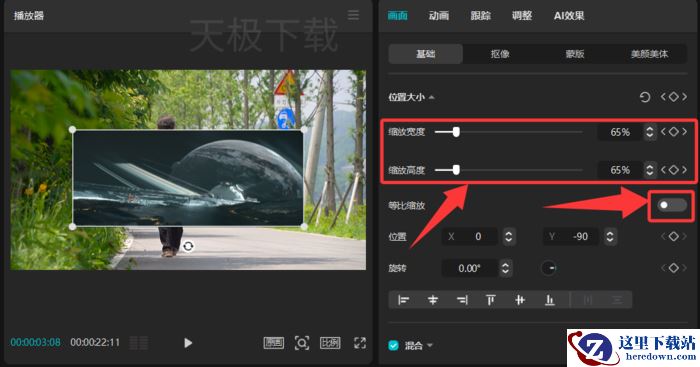Select the 基础 sub-tab
Image resolution: width=700 pixels, height=367 pixels.
[x=425, y=54]
